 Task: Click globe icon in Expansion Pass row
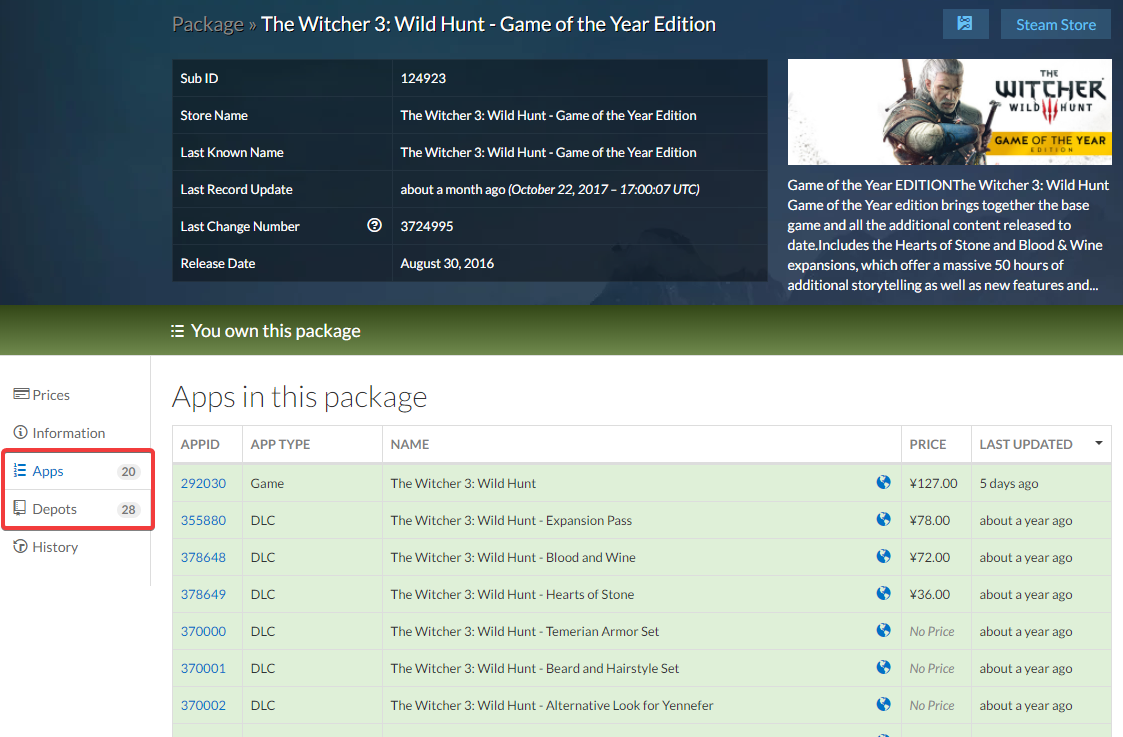pos(883,519)
